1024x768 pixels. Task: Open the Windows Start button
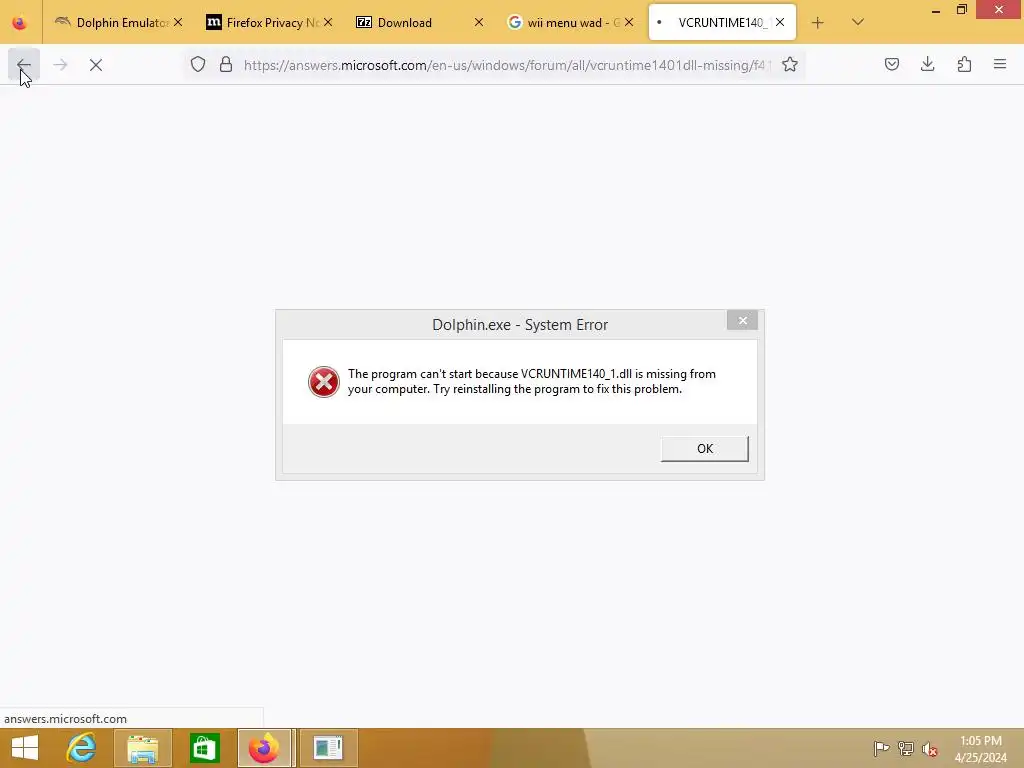point(25,748)
